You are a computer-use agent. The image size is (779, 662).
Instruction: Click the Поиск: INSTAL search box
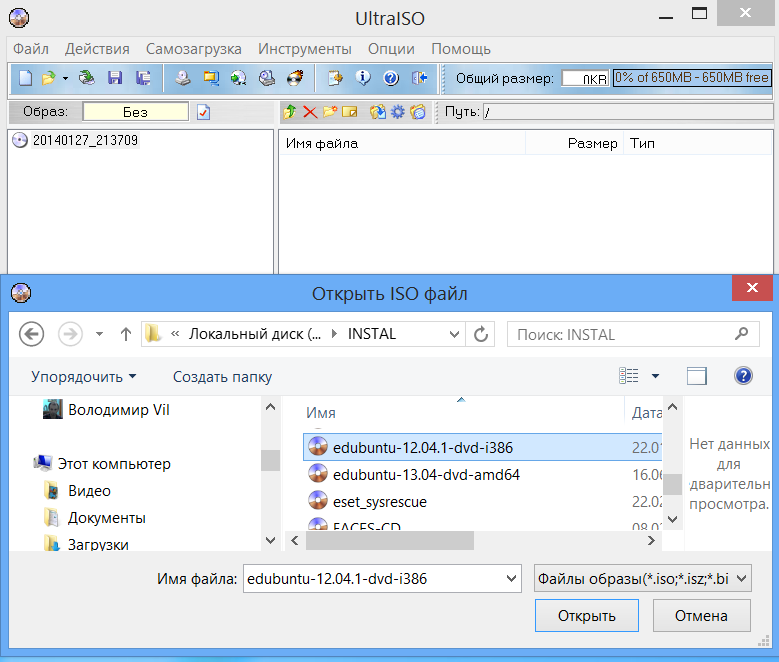tap(633, 334)
